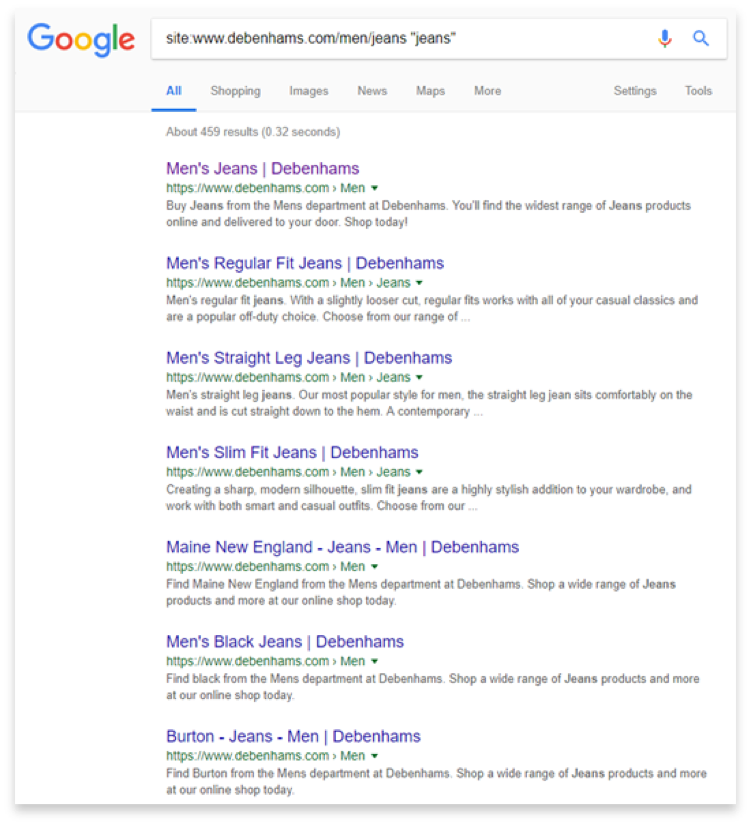The width and height of the screenshot is (750, 824).
Task: Open the News tab
Action: [x=372, y=91]
